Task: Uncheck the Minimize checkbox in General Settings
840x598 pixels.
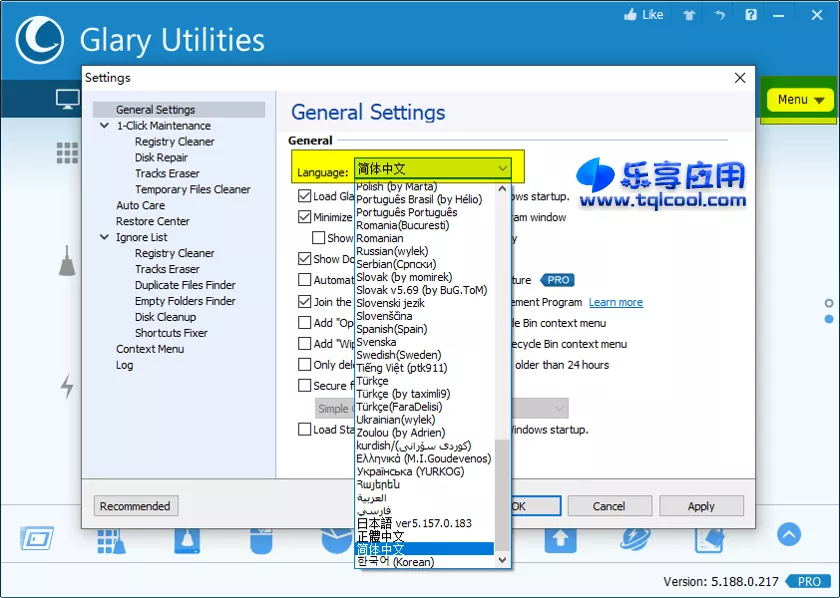Action: pos(305,217)
